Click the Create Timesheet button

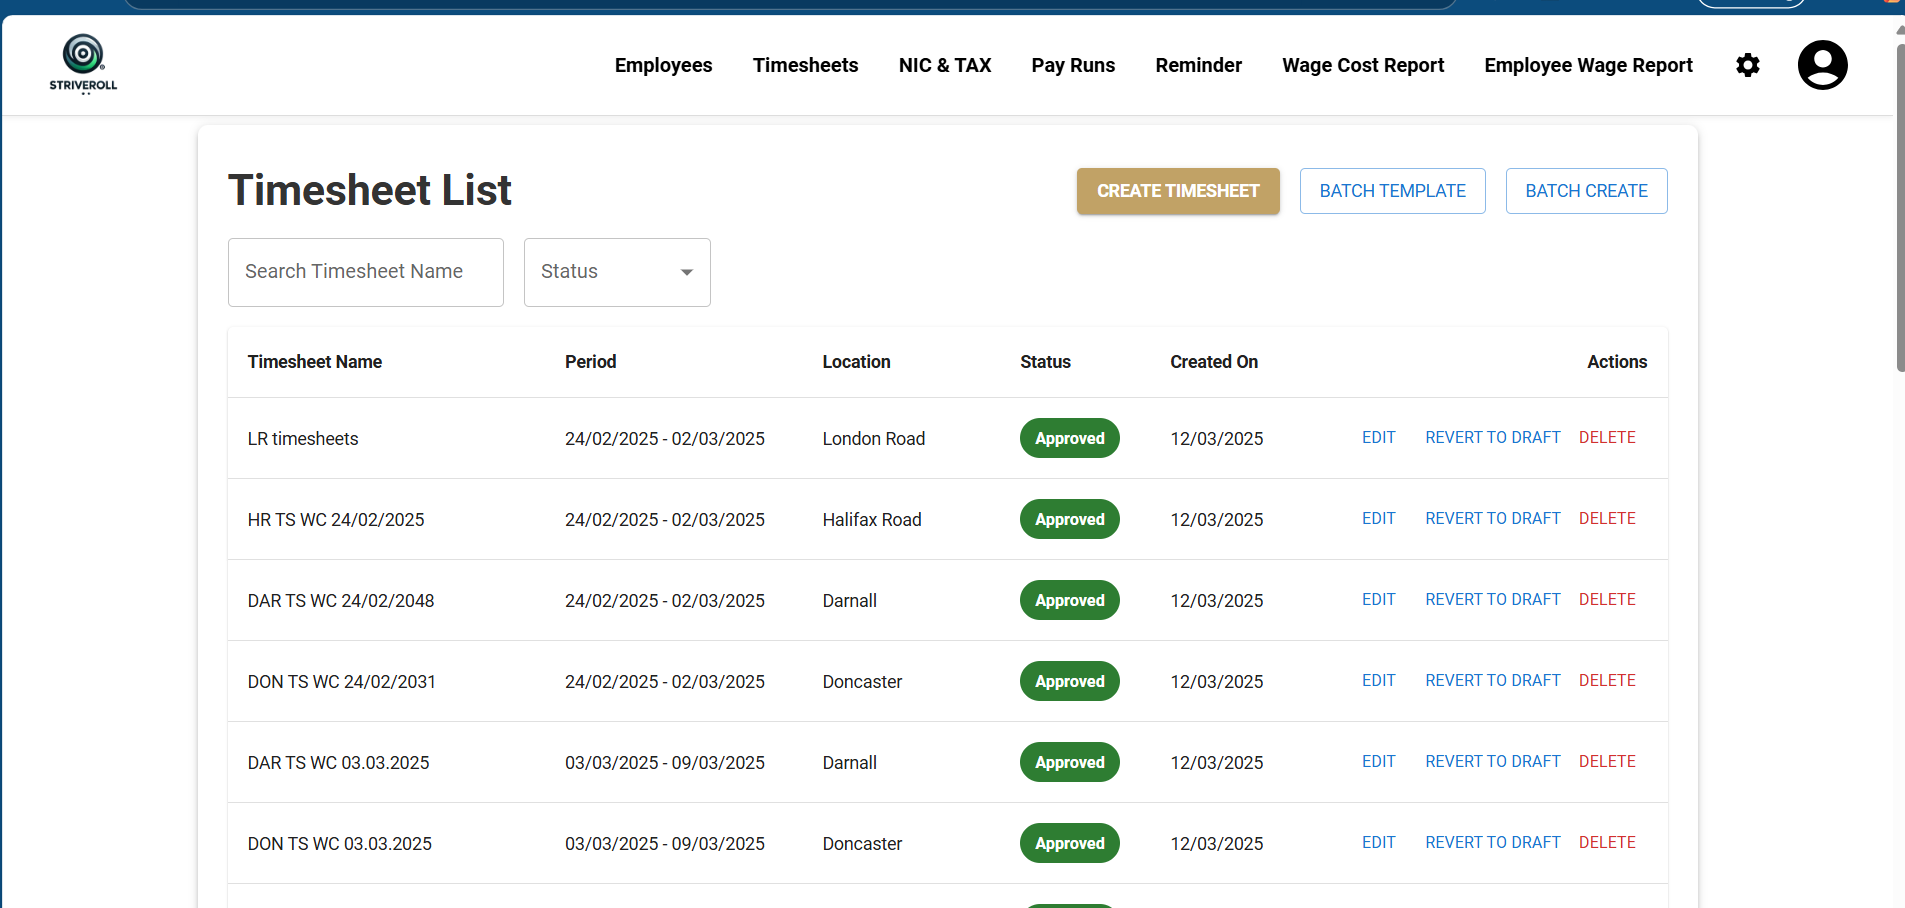point(1178,191)
